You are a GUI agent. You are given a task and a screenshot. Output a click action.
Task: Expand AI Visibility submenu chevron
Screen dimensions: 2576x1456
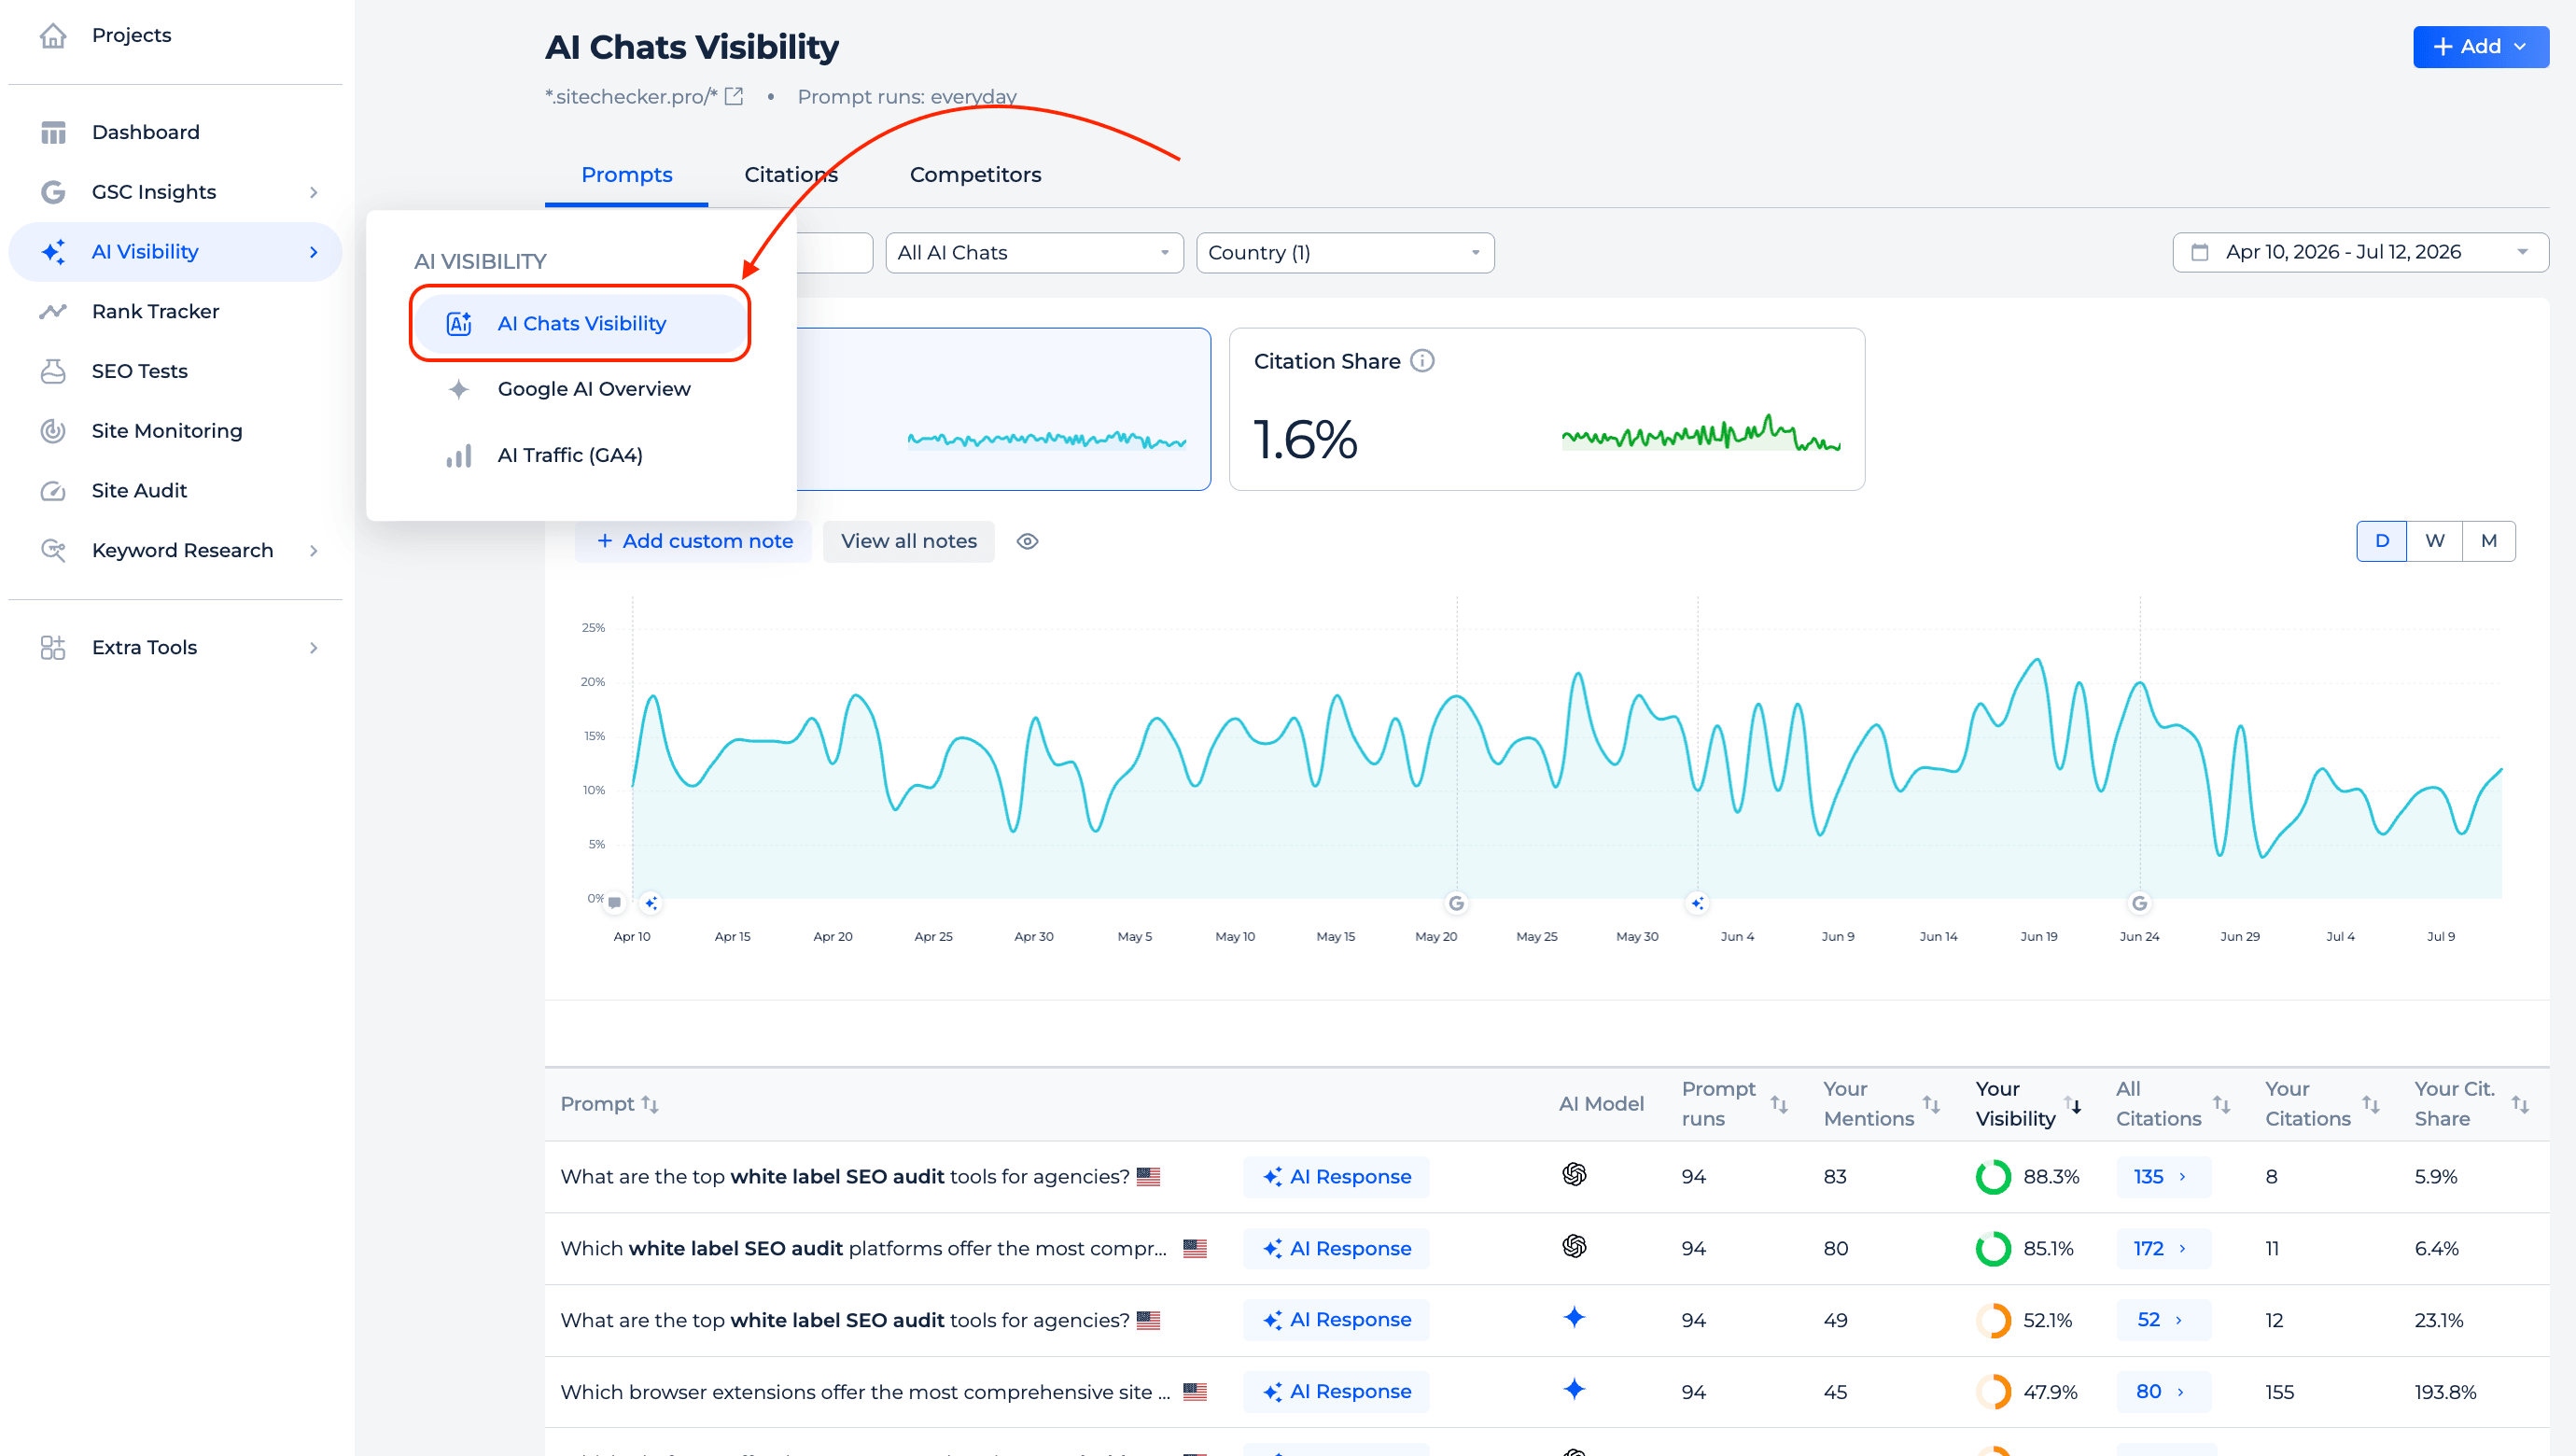(314, 252)
